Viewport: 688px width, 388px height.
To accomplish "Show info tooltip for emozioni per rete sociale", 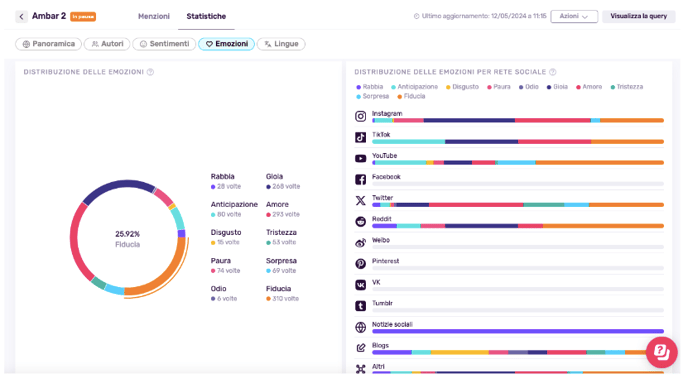I will pyautogui.click(x=553, y=72).
